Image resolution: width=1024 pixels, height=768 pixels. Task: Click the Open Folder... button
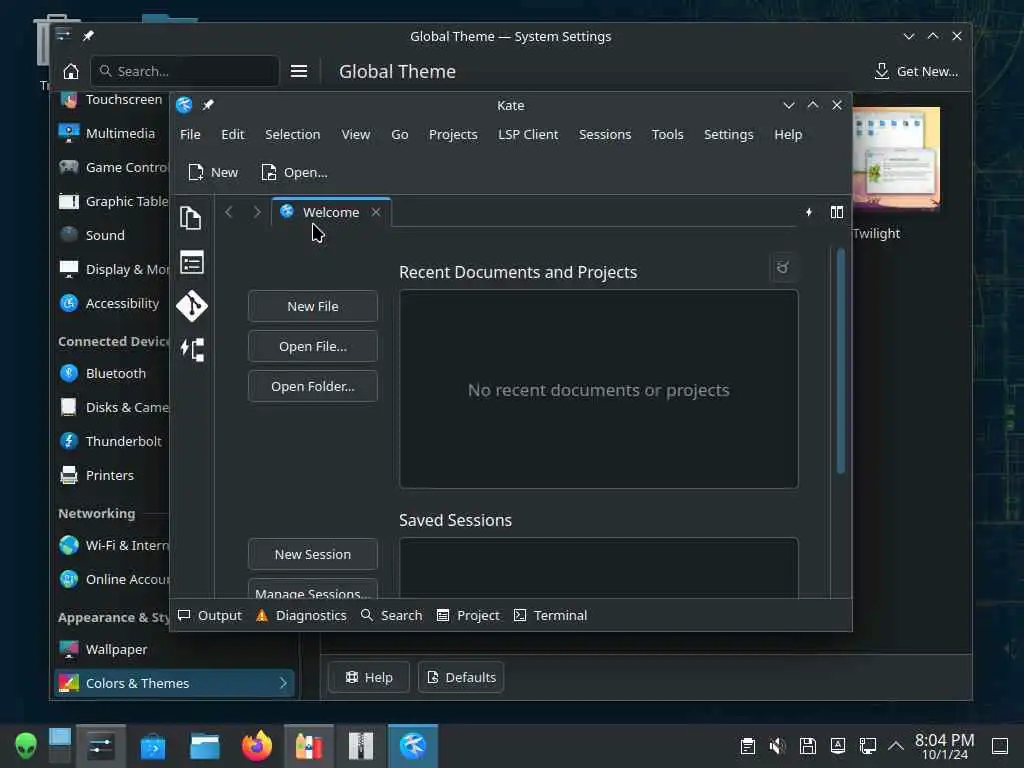(x=313, y=386)
